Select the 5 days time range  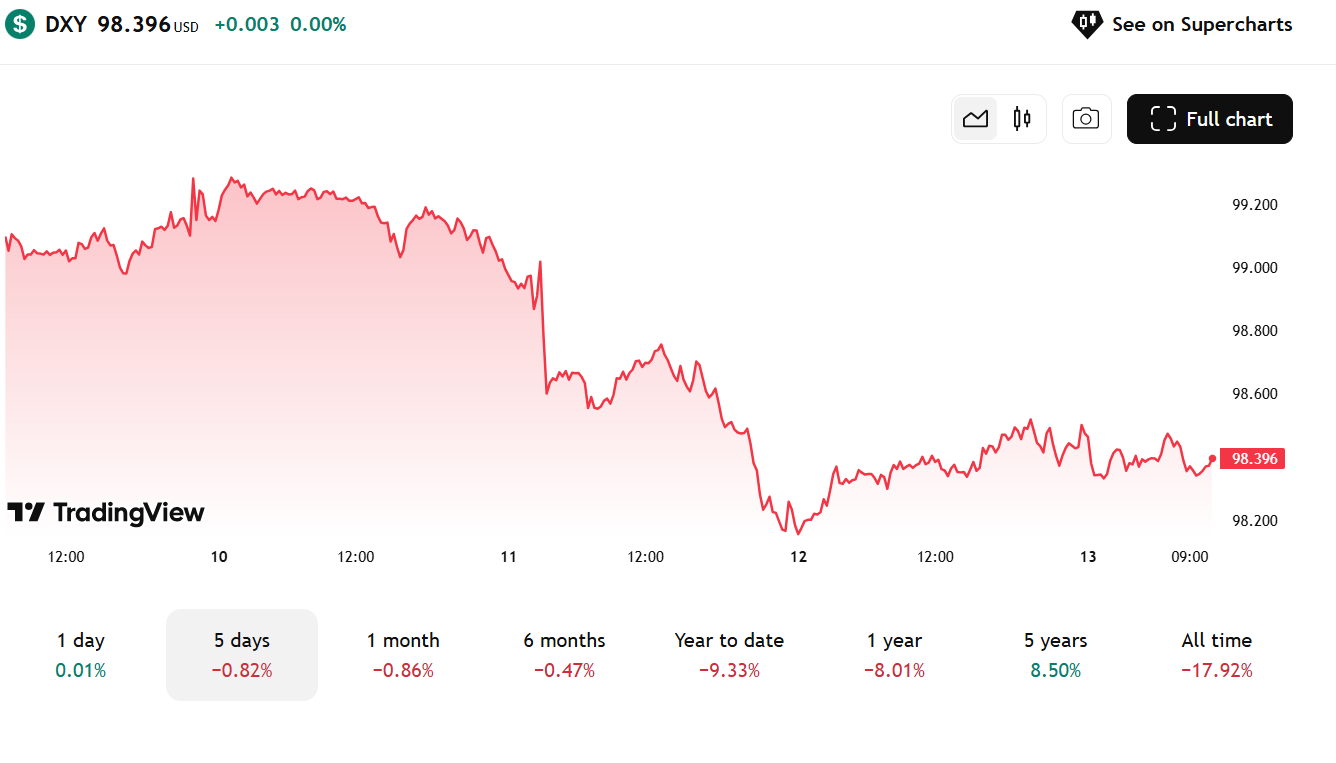[242, 654]
